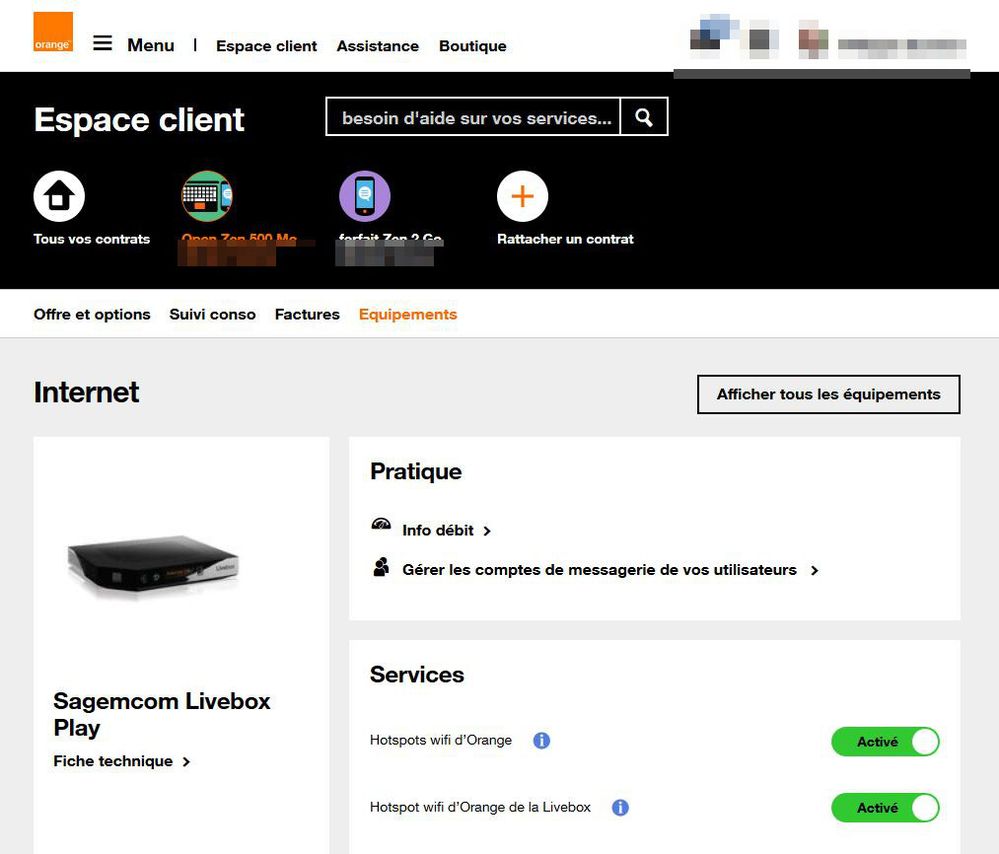
Task: Select the Open Zen internet contract icon
Action: 207,196
